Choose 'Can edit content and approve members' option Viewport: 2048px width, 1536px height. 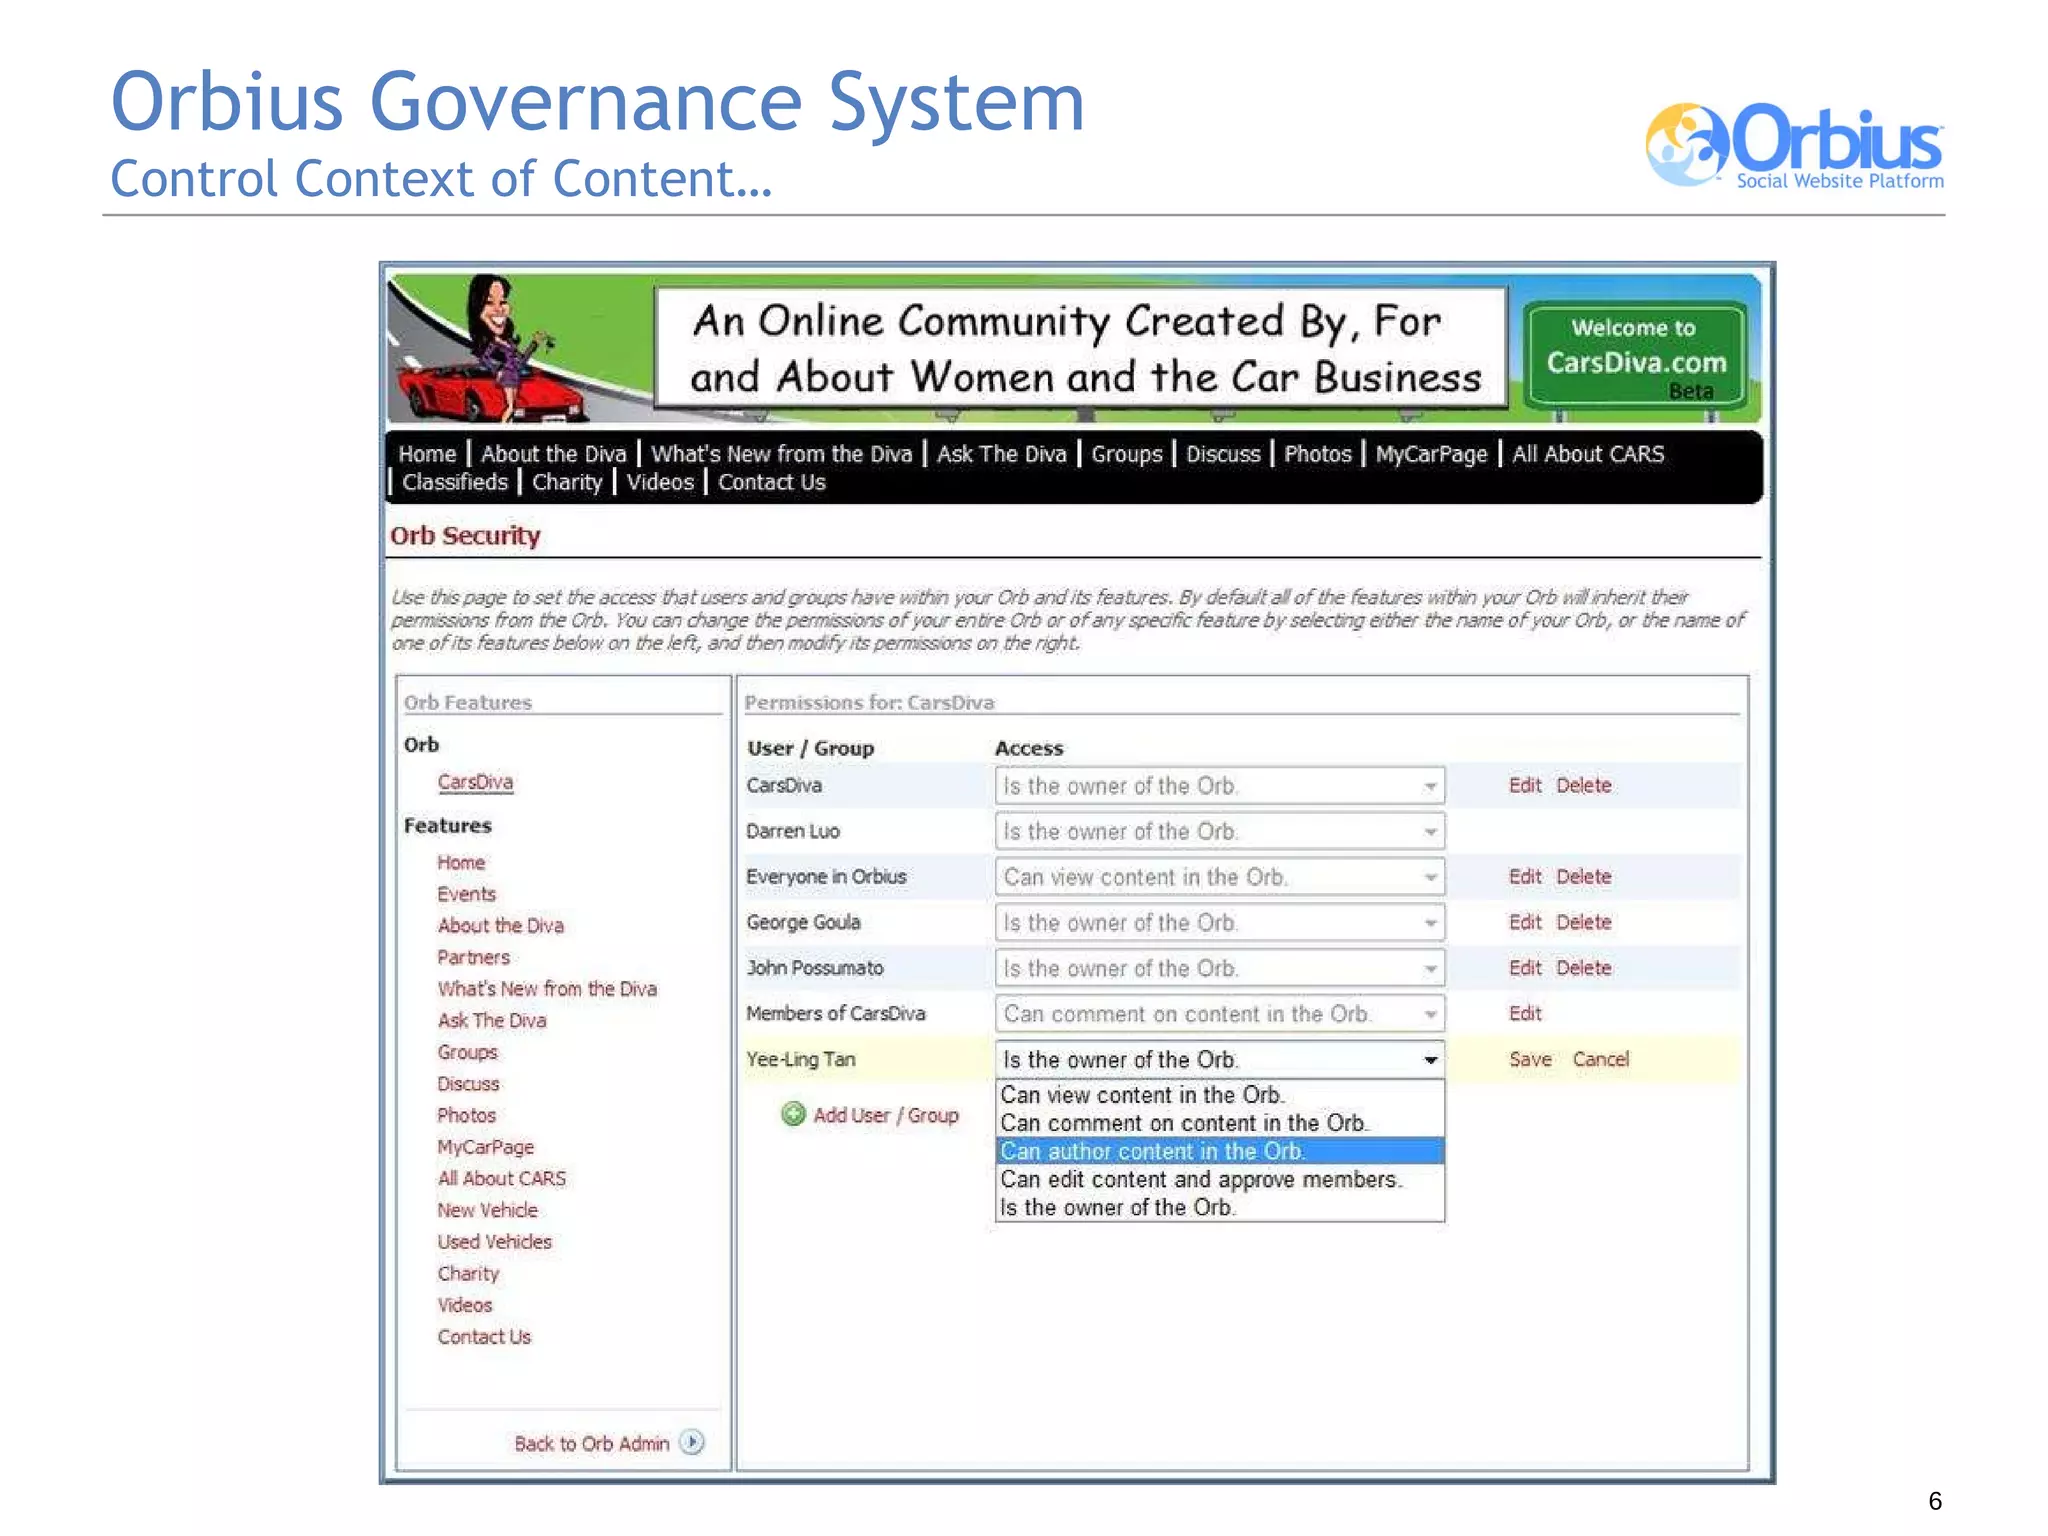(x=1201, y=1179)
